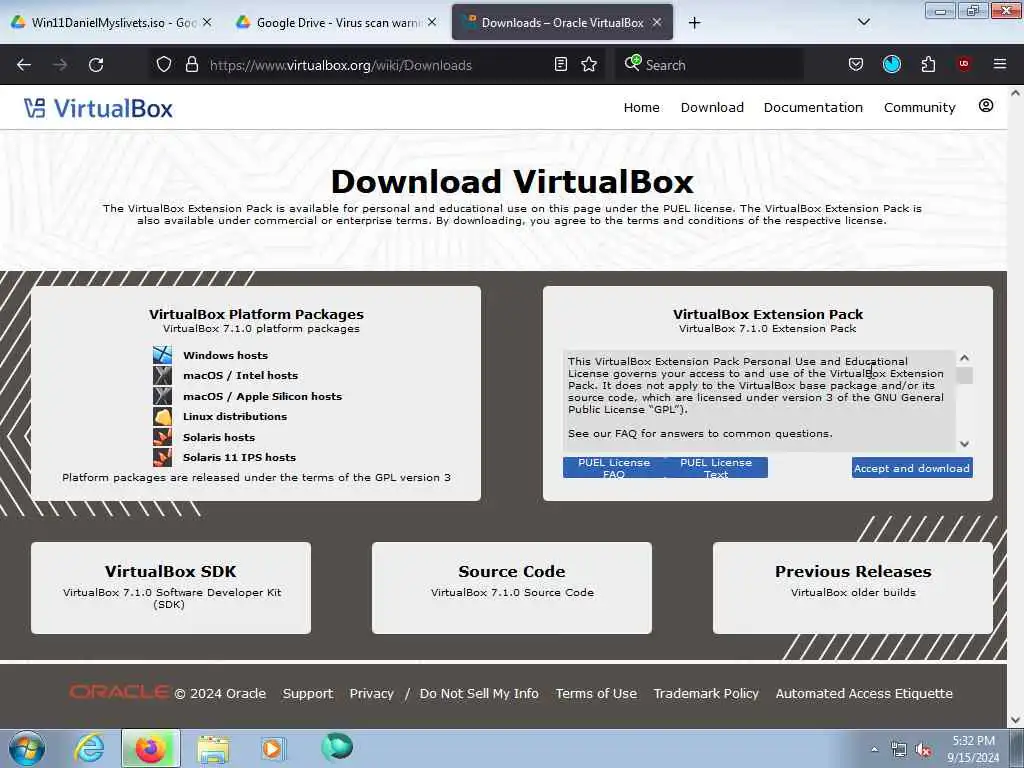The height and width of the screenshot is (768, 1024).
Task: Open Firefox hamburger application menu
Action: click(x=999, y=64)
